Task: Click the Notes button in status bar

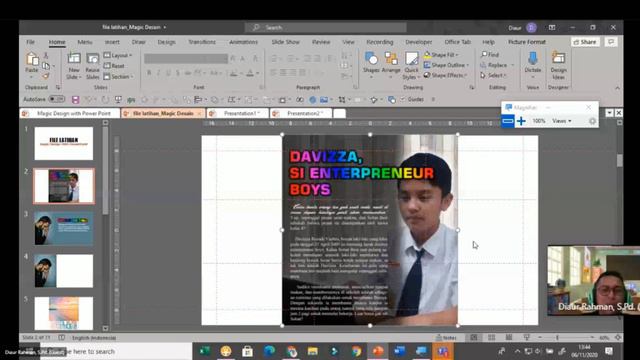Action: point(446,338)
